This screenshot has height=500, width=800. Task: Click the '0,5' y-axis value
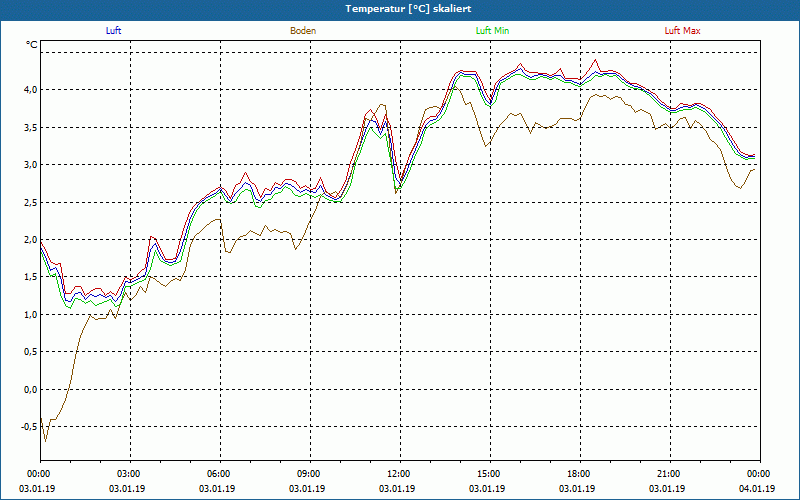point(31,352)
